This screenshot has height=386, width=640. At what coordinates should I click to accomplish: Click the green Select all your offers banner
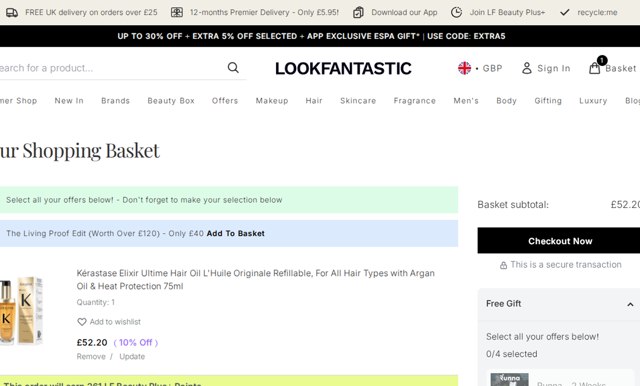pyautogui.click(x=229, y=200)
